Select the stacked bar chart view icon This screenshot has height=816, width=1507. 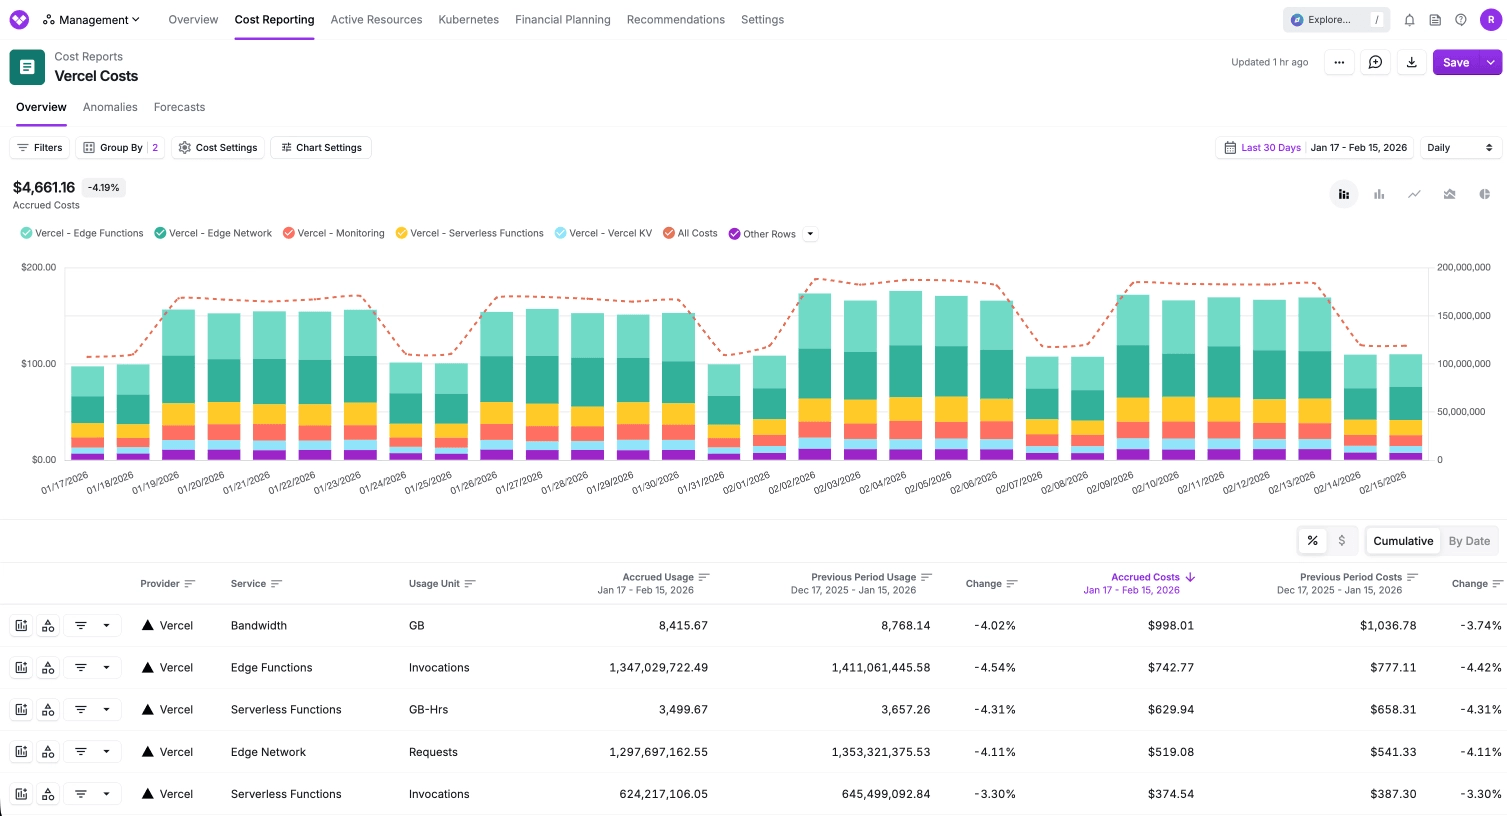pyautogui.click(x=1344, y=194)
